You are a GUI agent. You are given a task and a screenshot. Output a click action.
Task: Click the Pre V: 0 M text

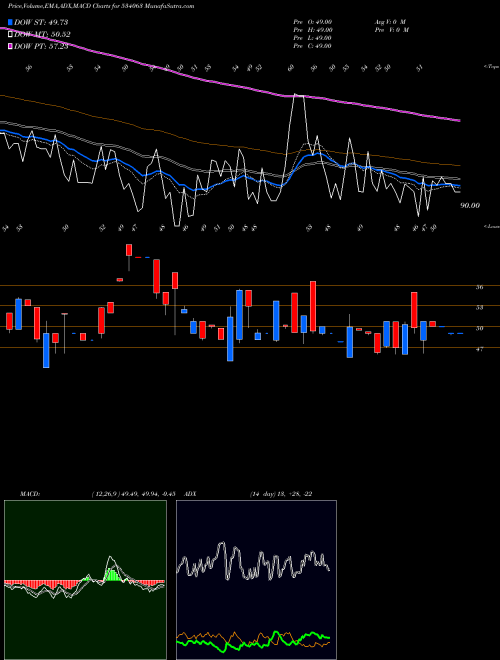[x=391, y=30]
